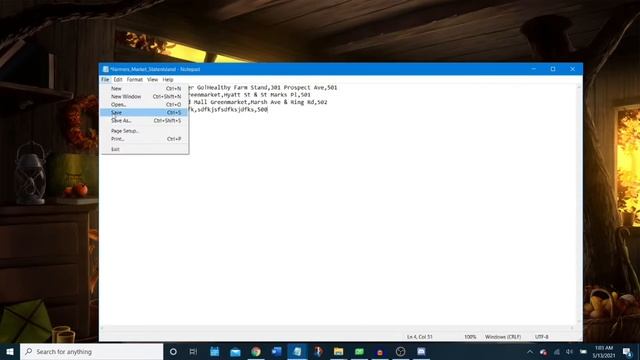Open the Help menu in Notepad
Screen dimensions: 640x360
point(168,80)
